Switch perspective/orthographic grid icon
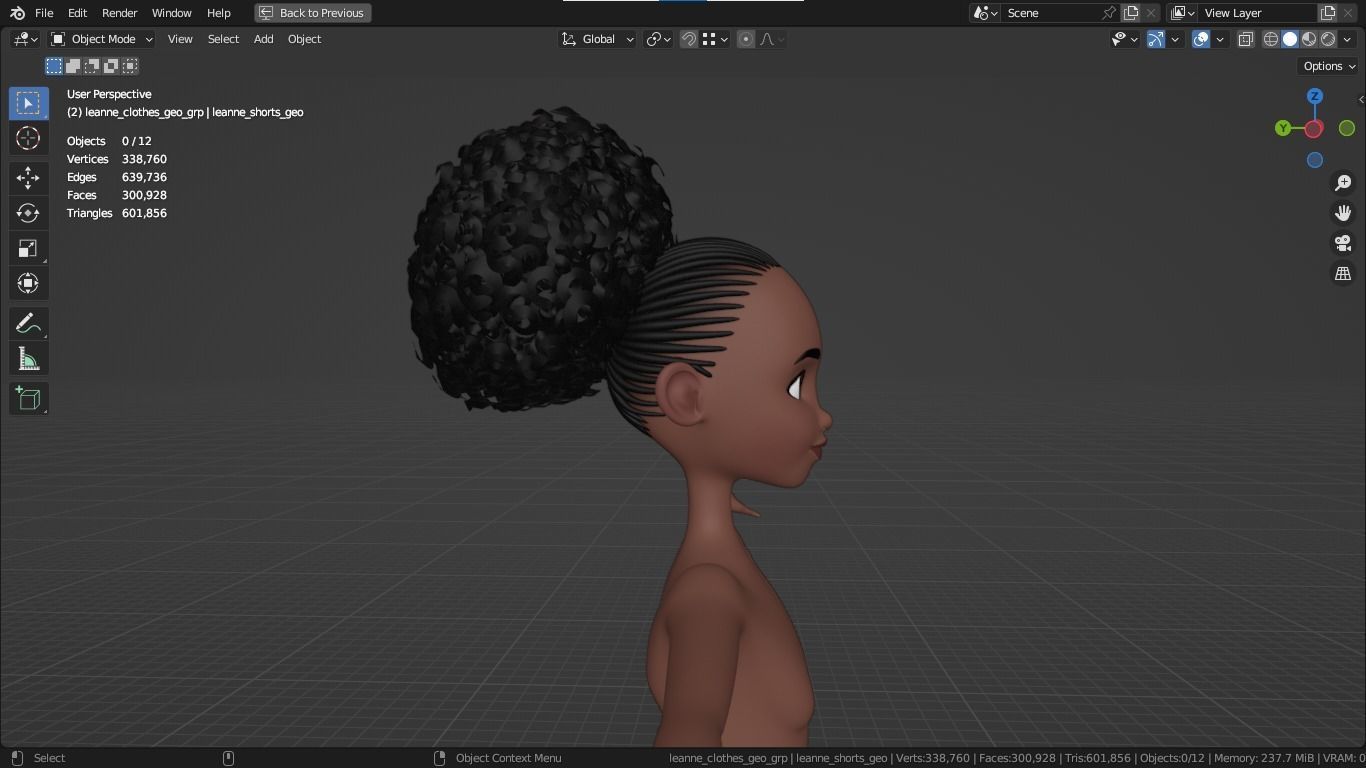Screen dimensions: 1366x768 coord(1343,273)
